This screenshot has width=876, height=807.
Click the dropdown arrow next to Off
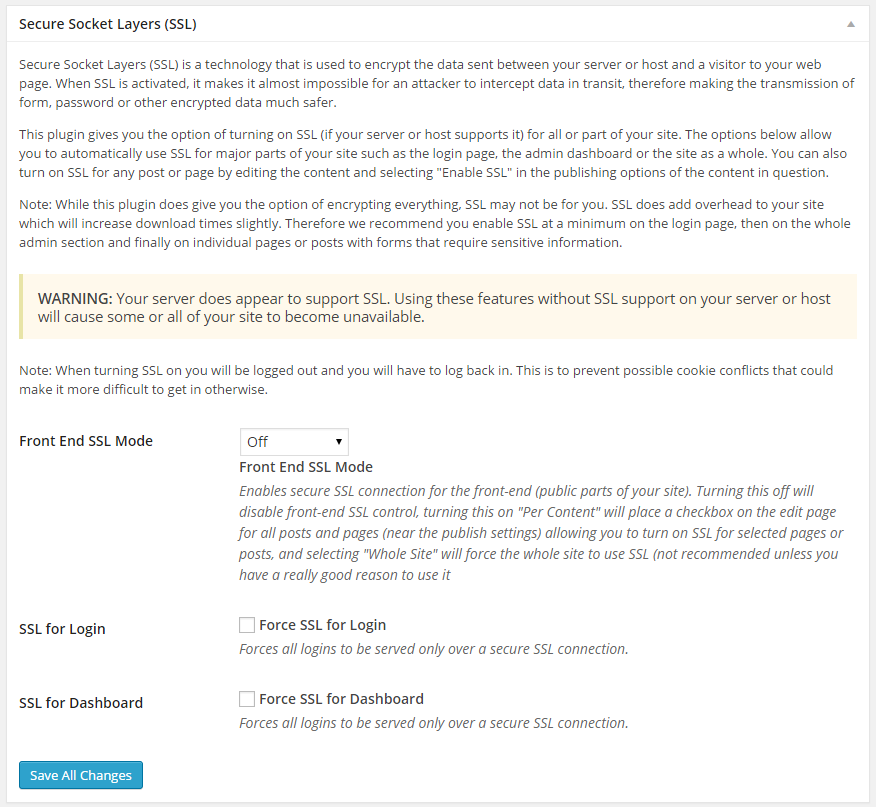pos(340,441)
